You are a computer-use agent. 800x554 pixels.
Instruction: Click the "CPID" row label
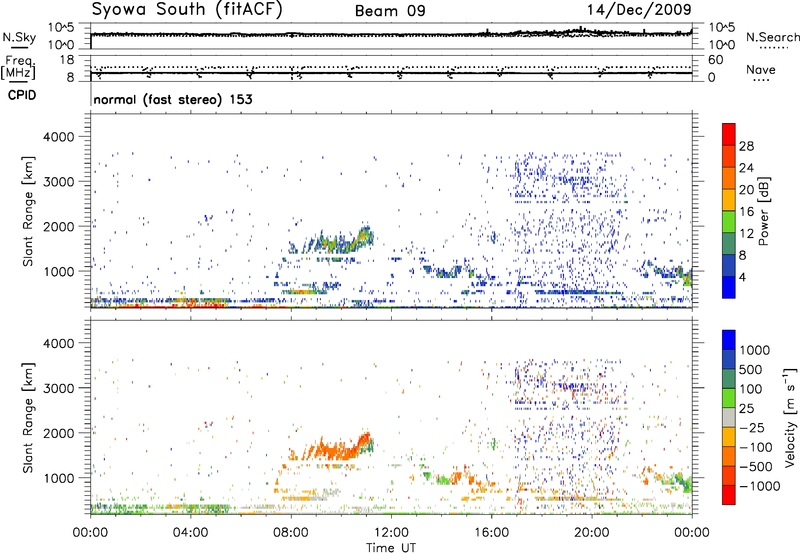(x=22, y=95)
